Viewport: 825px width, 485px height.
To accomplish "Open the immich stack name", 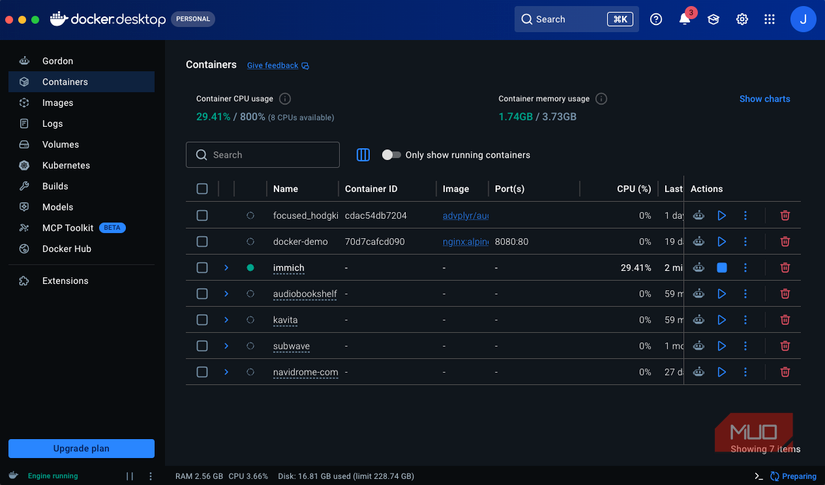I will (x=288, y=268).
